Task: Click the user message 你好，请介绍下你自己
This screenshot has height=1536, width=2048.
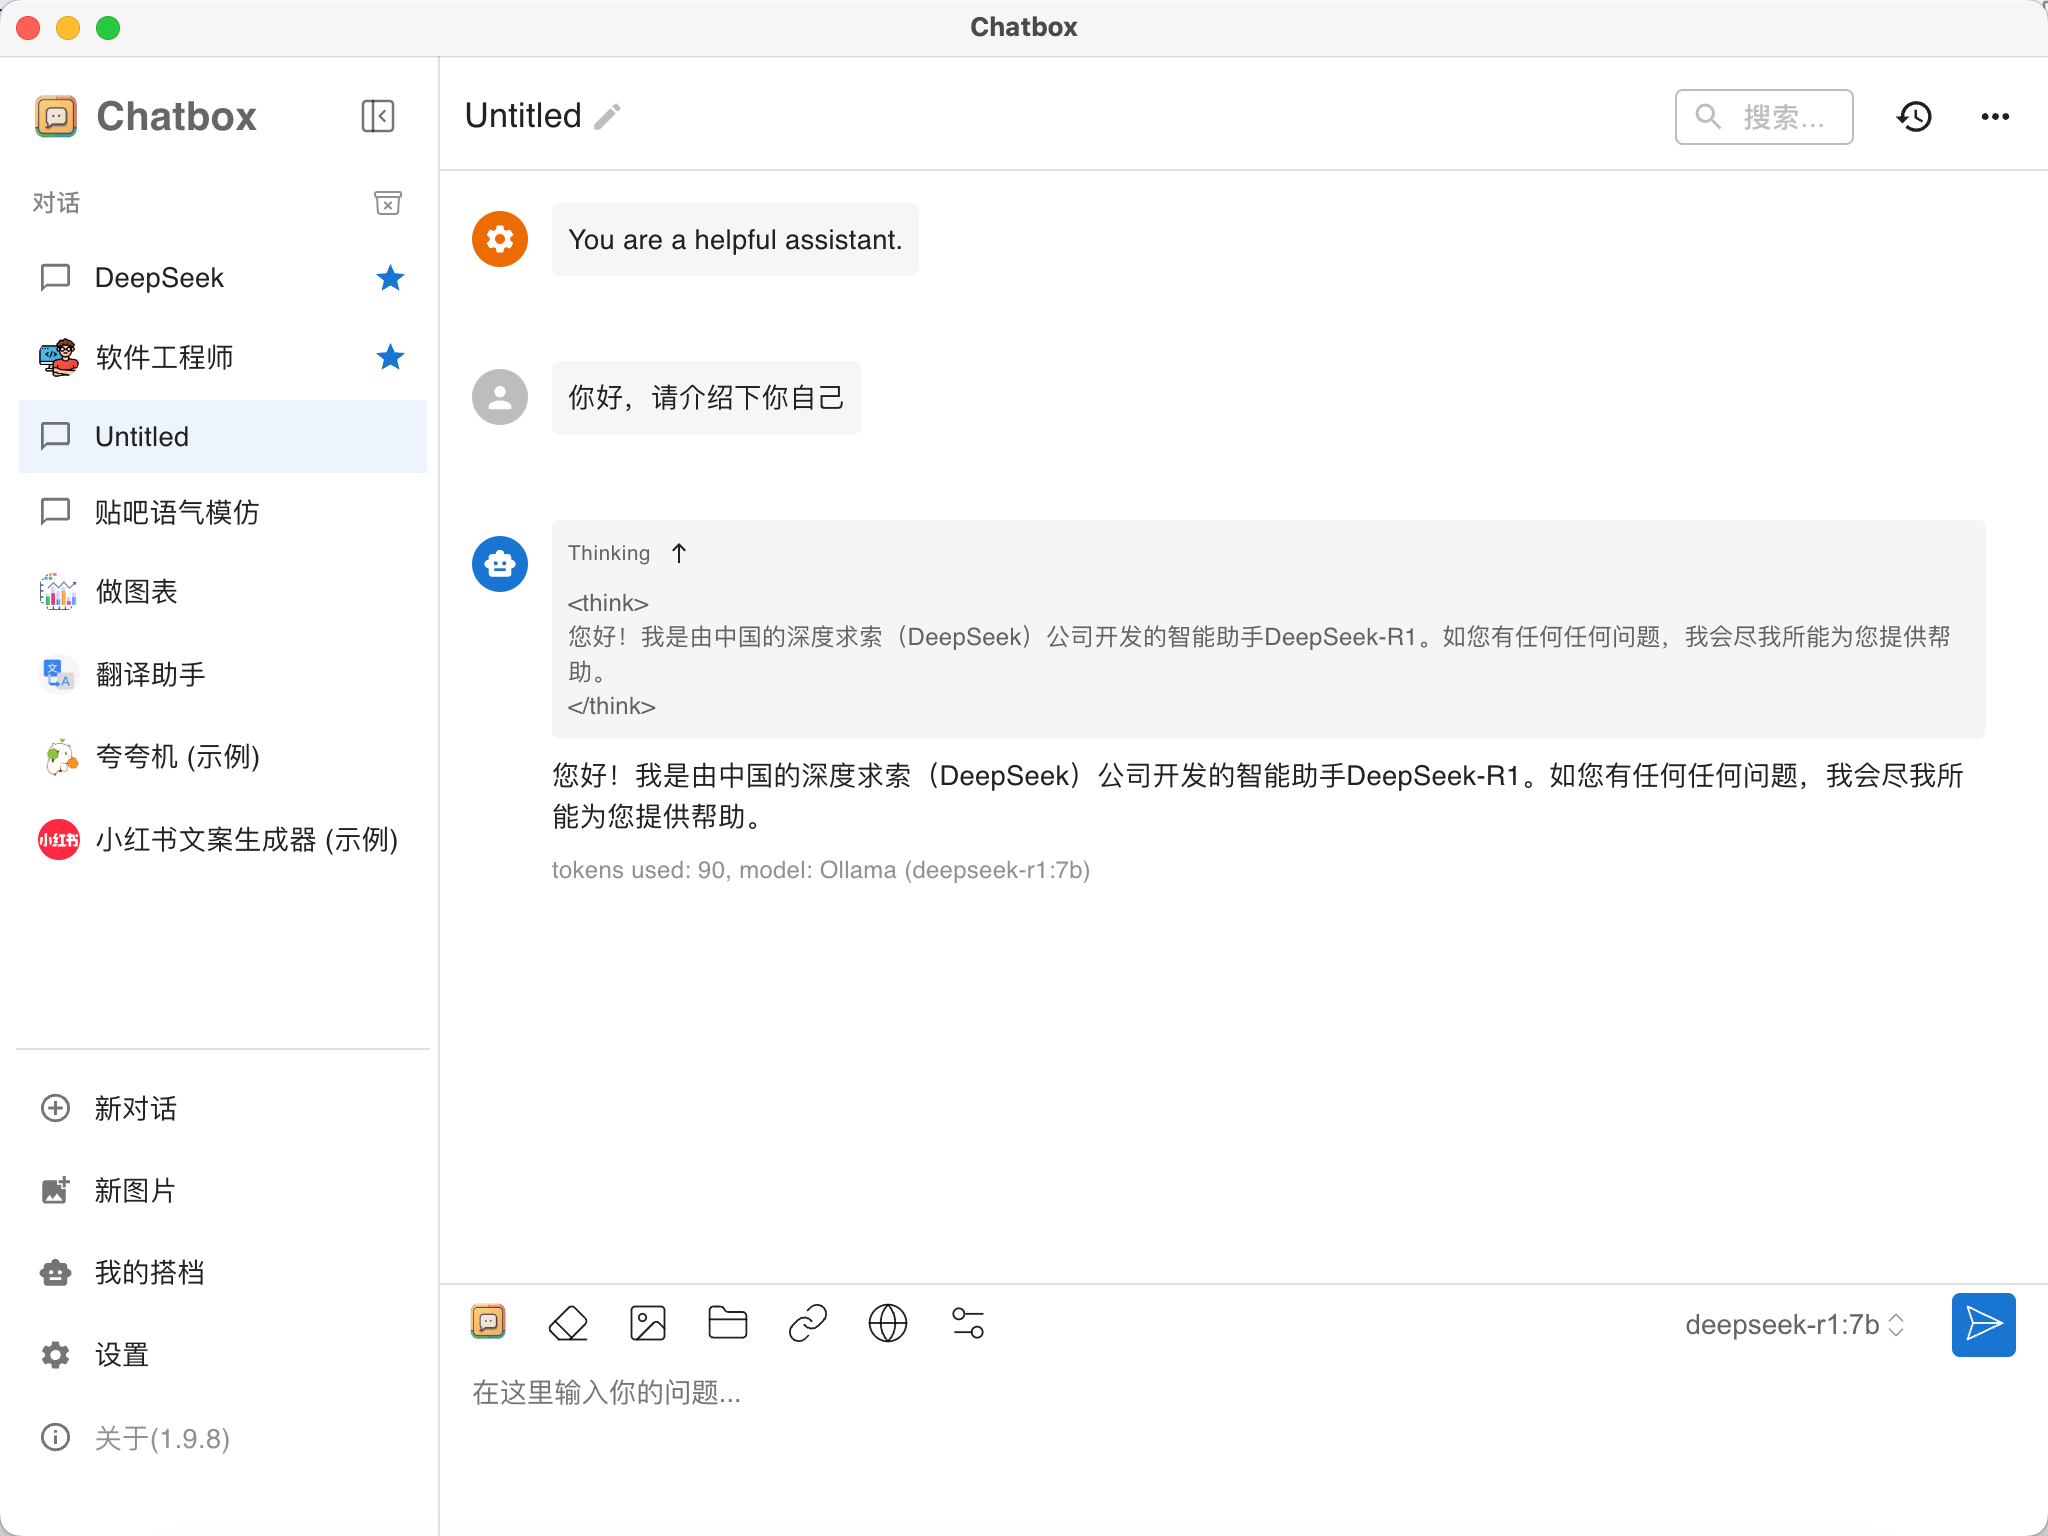Action: pos(706,398)
